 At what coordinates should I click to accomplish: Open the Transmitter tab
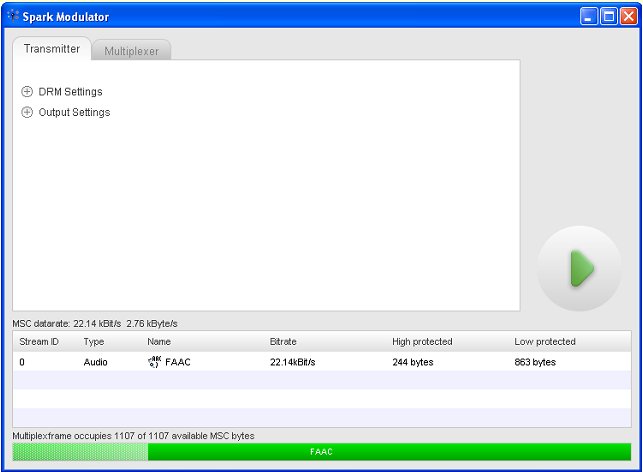[x=52, y=49]
